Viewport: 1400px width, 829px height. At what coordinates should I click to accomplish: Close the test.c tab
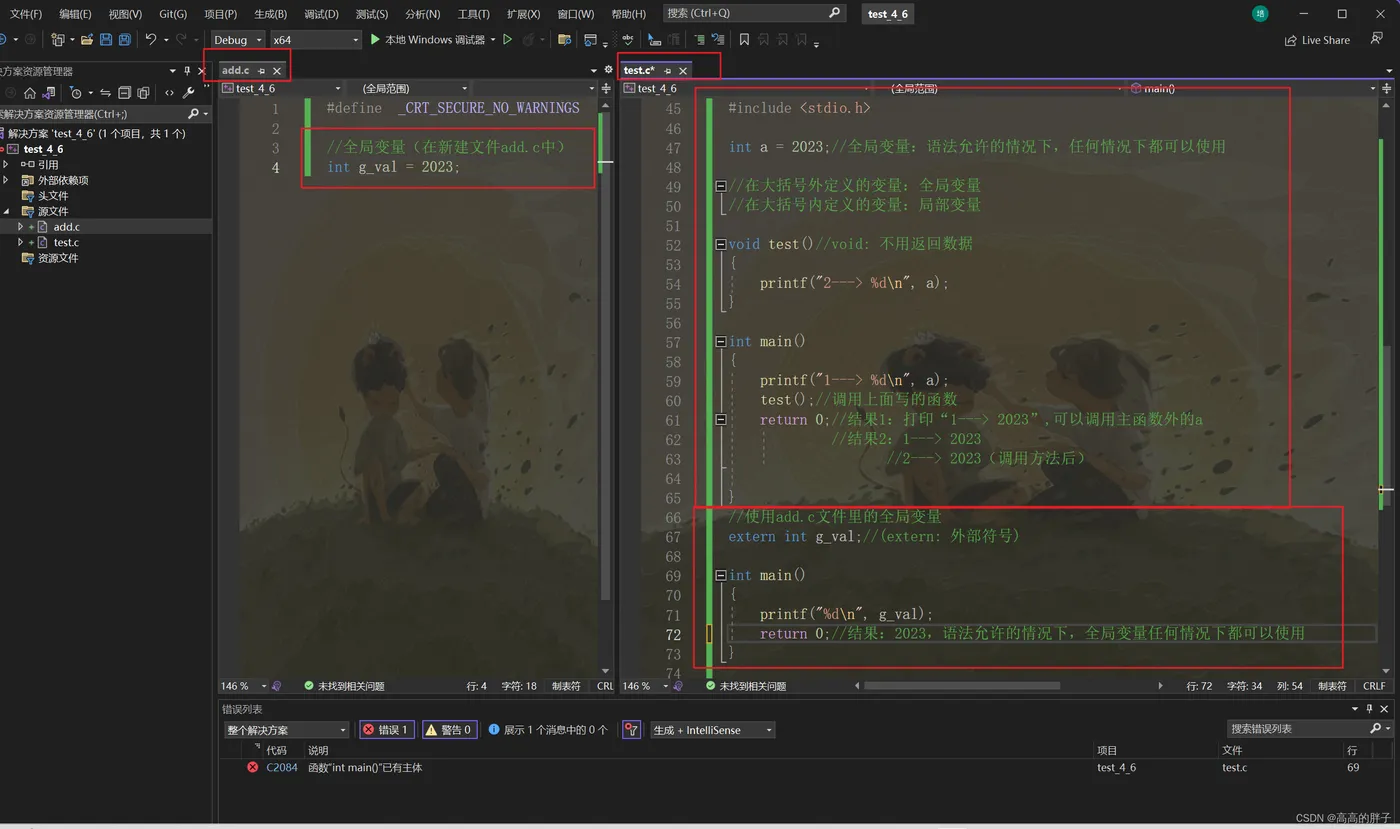pos(683,71)
